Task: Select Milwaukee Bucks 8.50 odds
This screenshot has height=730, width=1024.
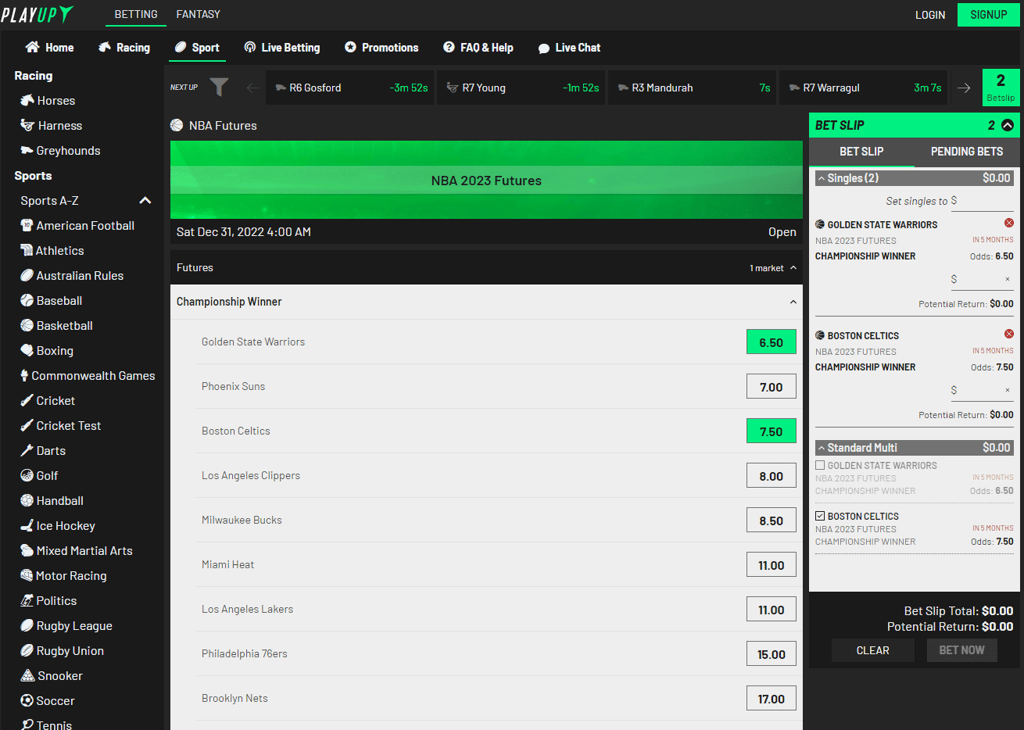Action: pyautogui.click(x=771, y=520)
